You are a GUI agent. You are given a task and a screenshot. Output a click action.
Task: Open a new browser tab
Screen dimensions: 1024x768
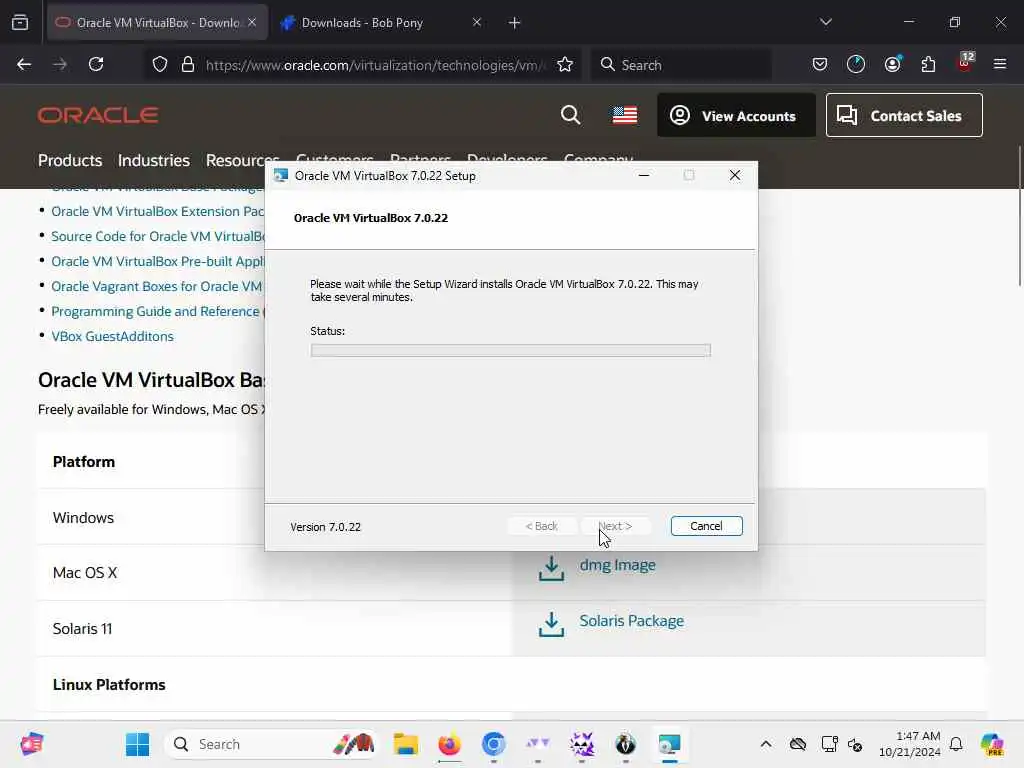pos(515,23)
